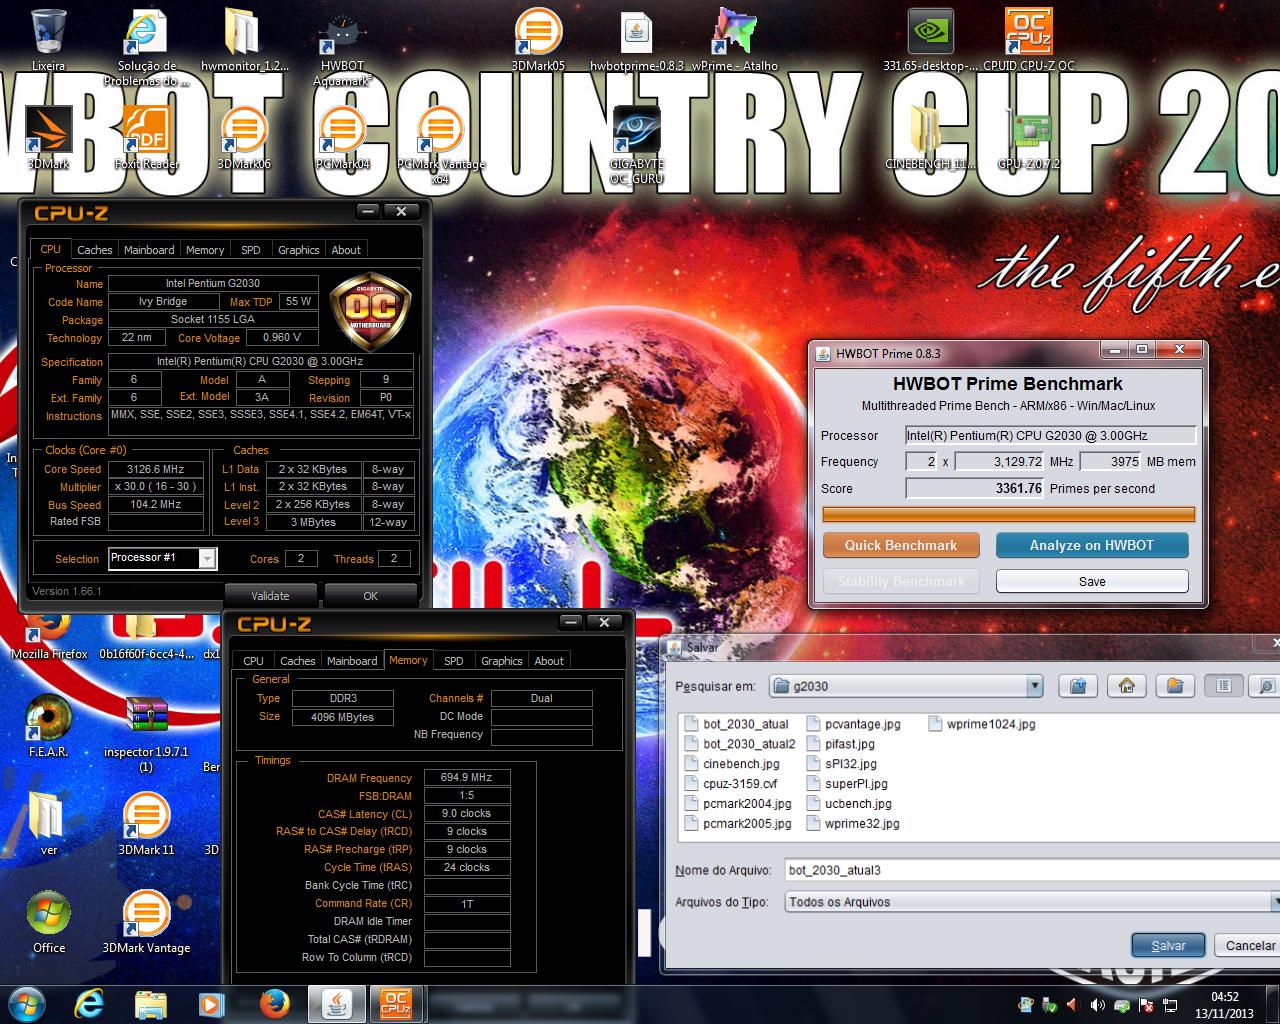Image resolution: width=1280 pixels, height=1024 pixels.
Task: Expand the 'Pesquisar em' g2030 folder dropdown
Action: tap(1034, 686)
